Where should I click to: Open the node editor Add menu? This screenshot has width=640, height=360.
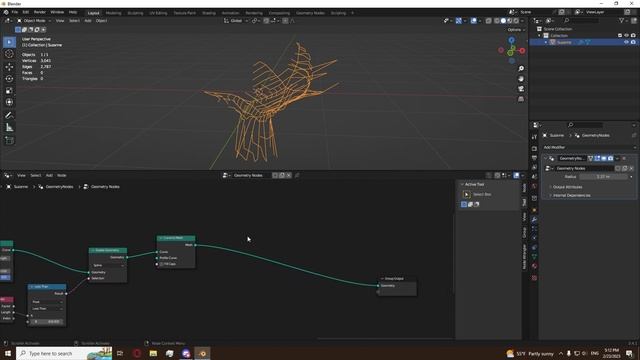coord(49,176)
